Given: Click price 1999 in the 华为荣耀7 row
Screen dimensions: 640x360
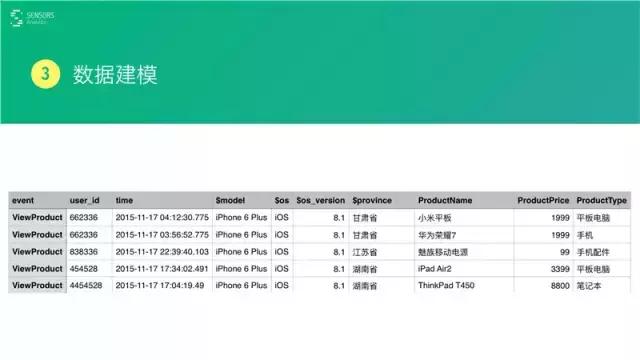Looking at the screenshot, I should (x=560, y=235).
